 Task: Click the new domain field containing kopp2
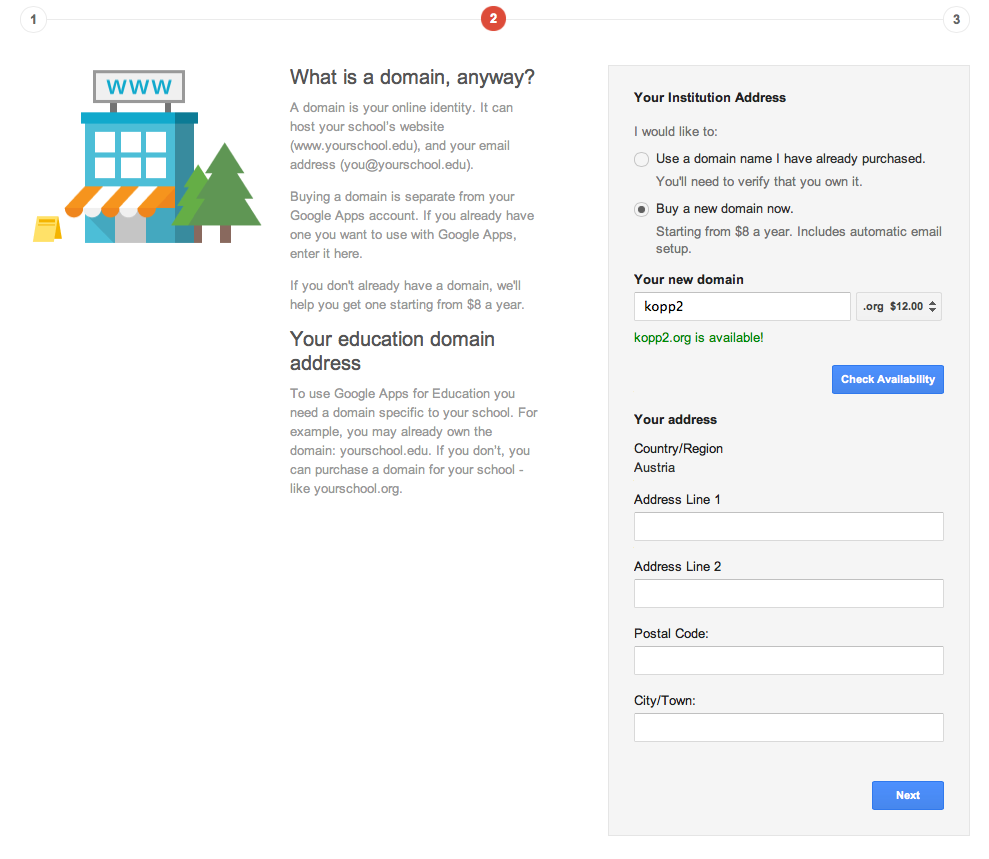(742, 307)
